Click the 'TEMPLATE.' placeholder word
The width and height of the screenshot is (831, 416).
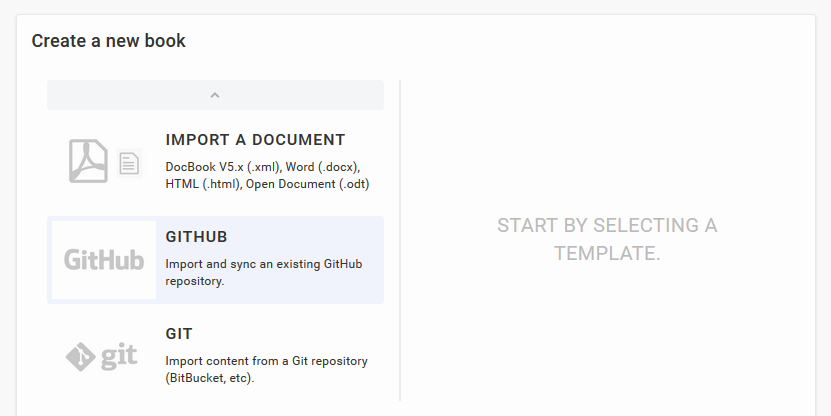pos(607,253)
